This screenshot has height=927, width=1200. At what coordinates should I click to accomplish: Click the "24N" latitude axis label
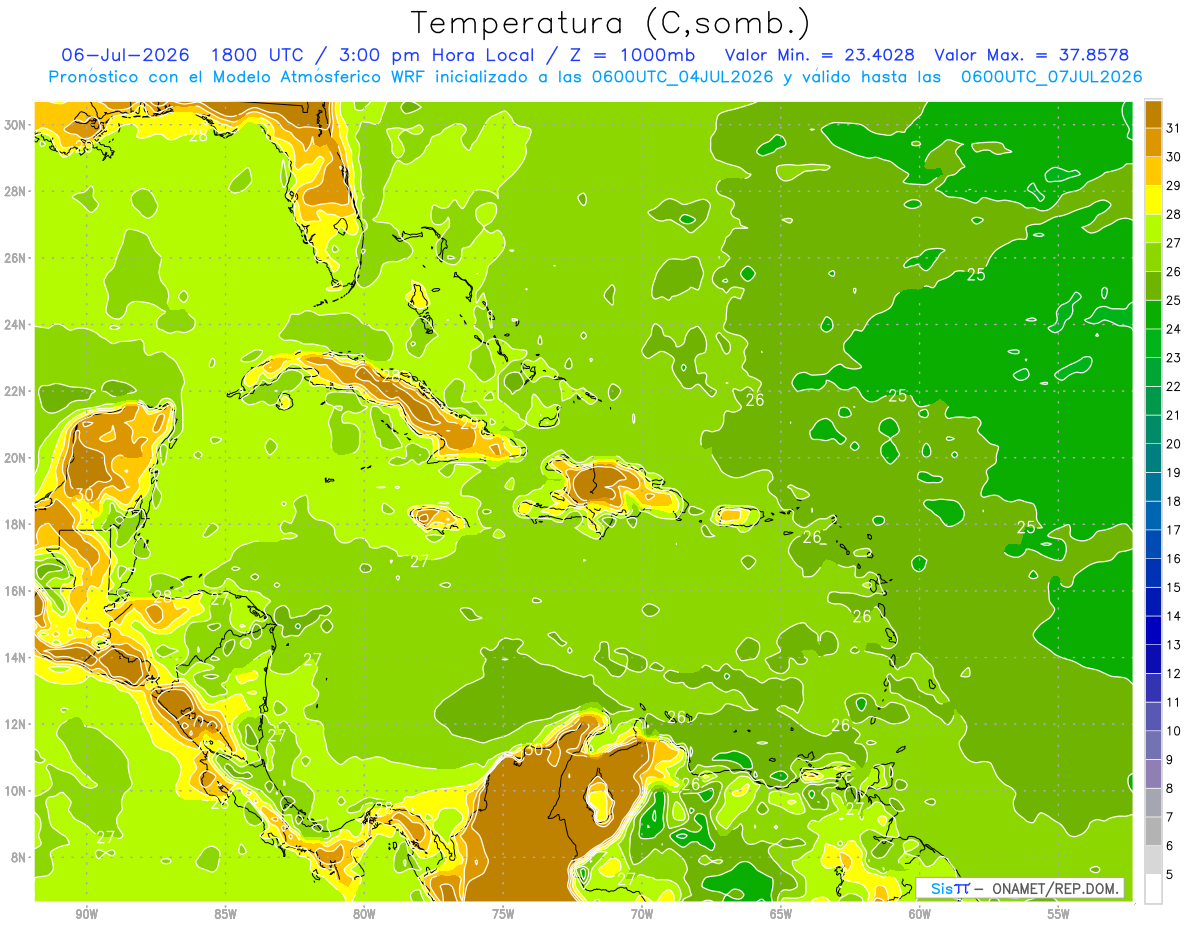coord(15,325)
